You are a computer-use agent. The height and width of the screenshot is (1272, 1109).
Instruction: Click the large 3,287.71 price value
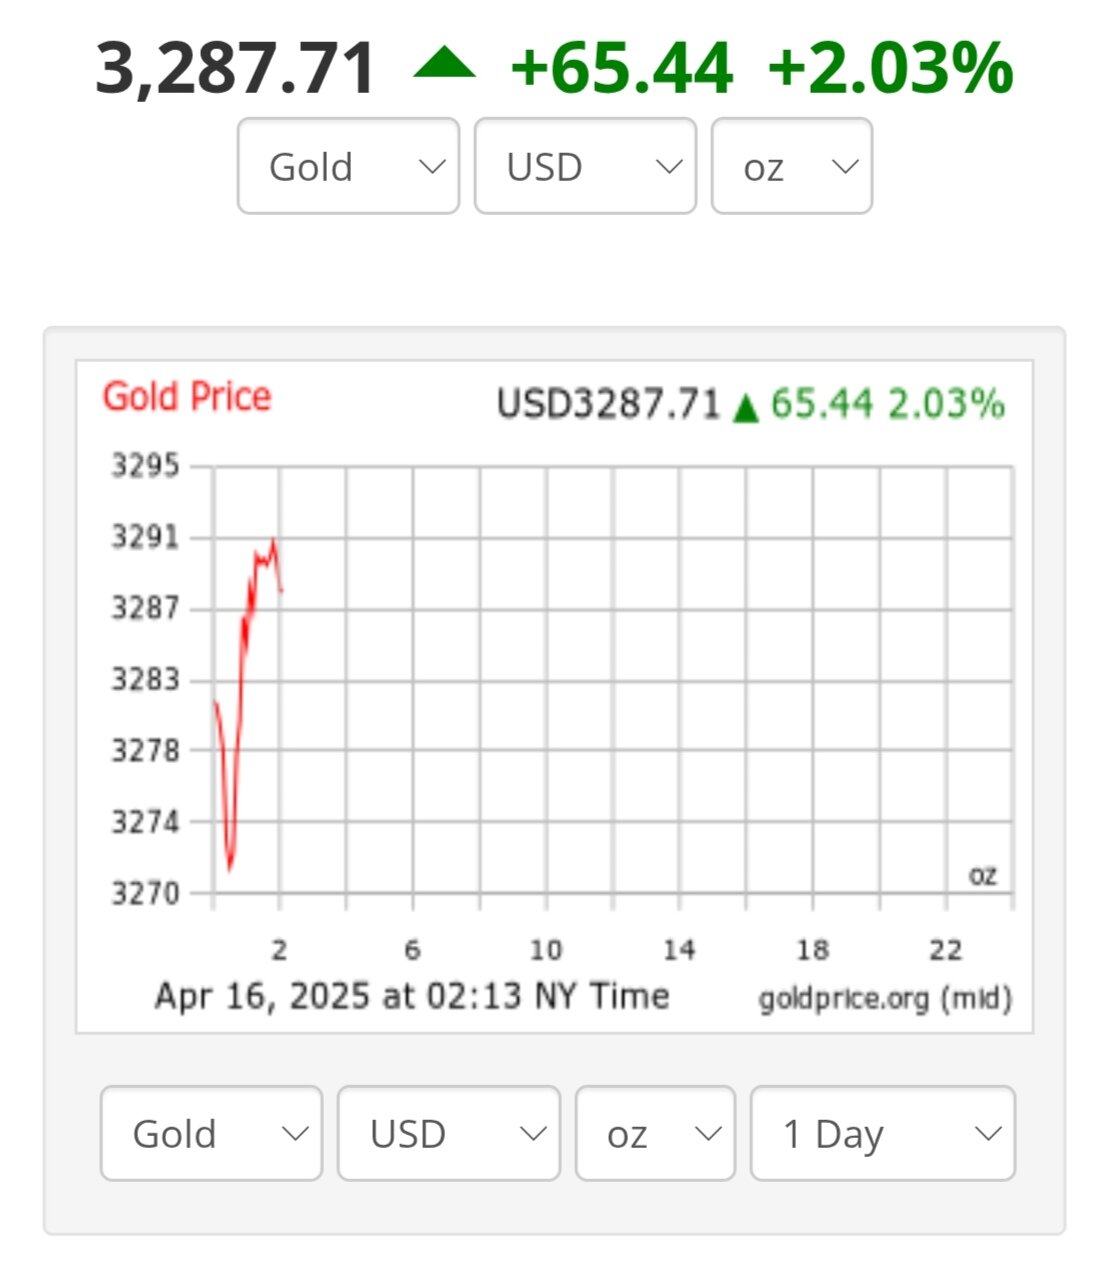[235, 68]
